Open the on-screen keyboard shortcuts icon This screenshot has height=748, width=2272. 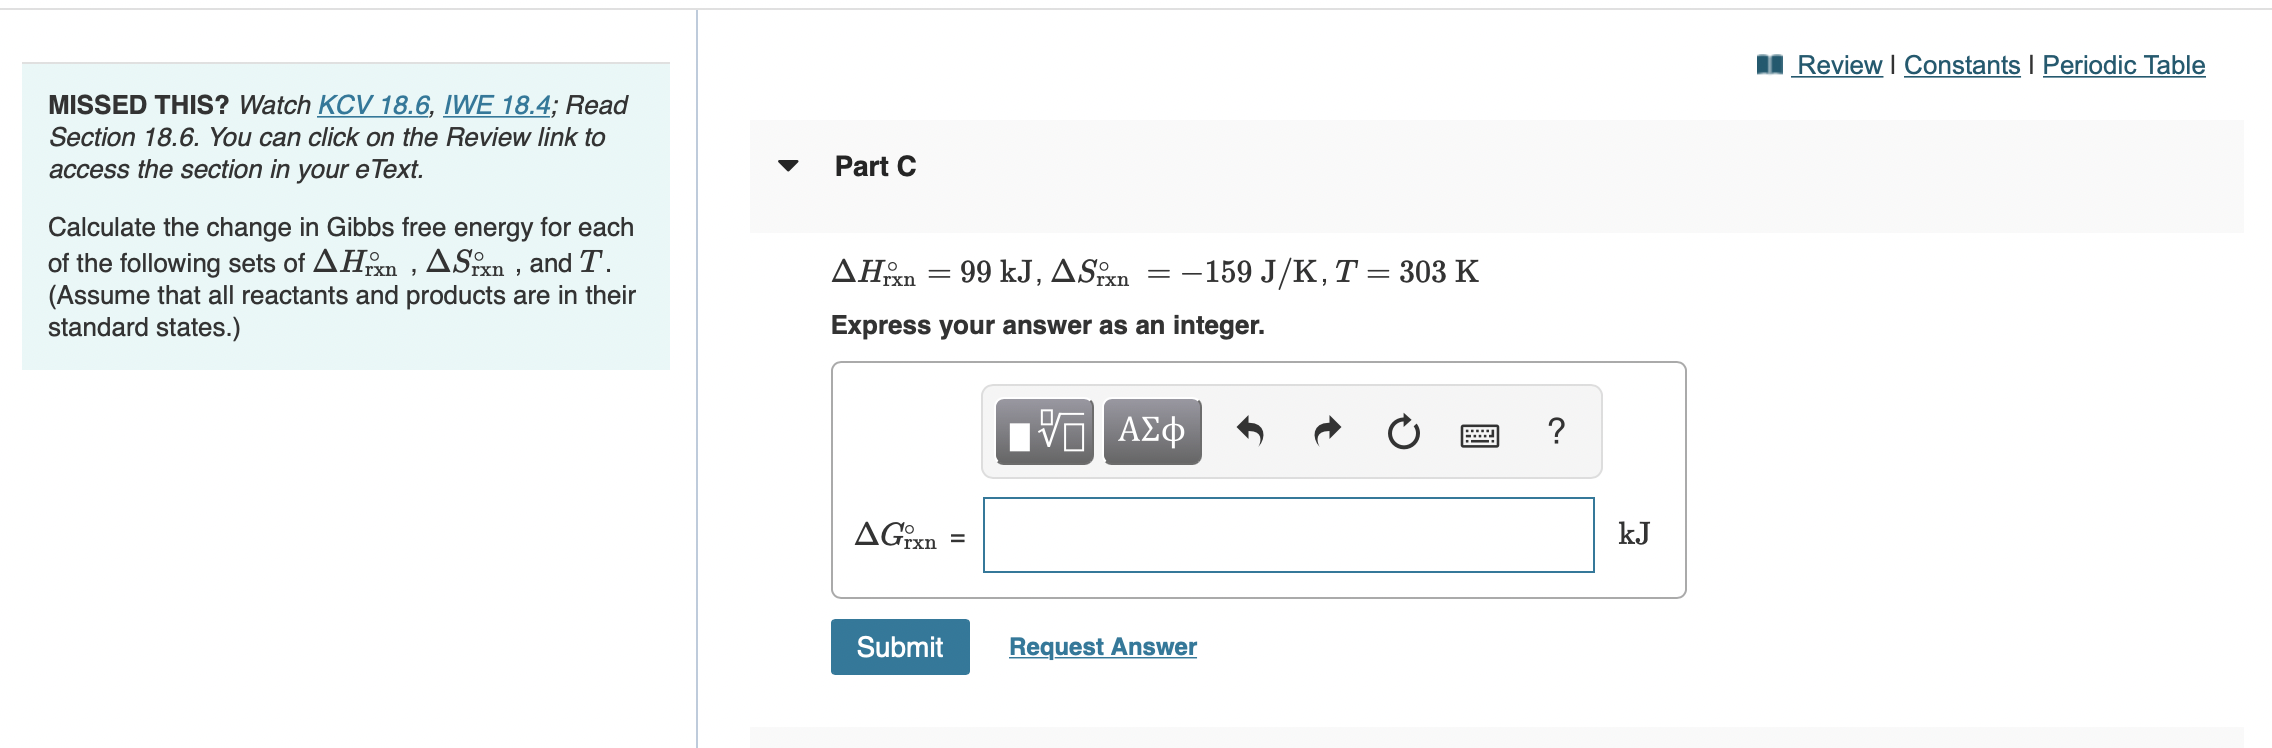point(1478,430)
